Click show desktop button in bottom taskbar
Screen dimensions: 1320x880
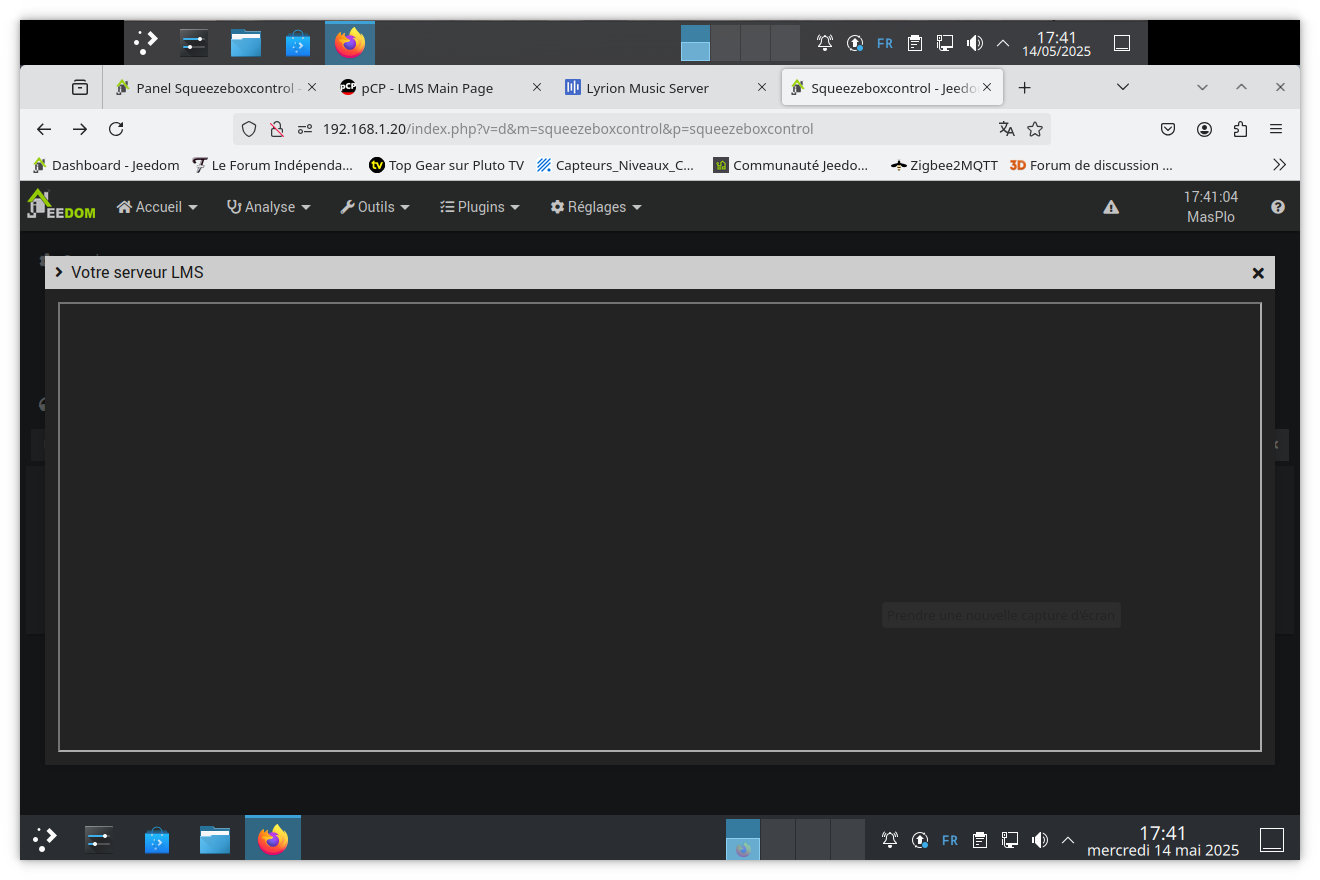coord(1272,839)
